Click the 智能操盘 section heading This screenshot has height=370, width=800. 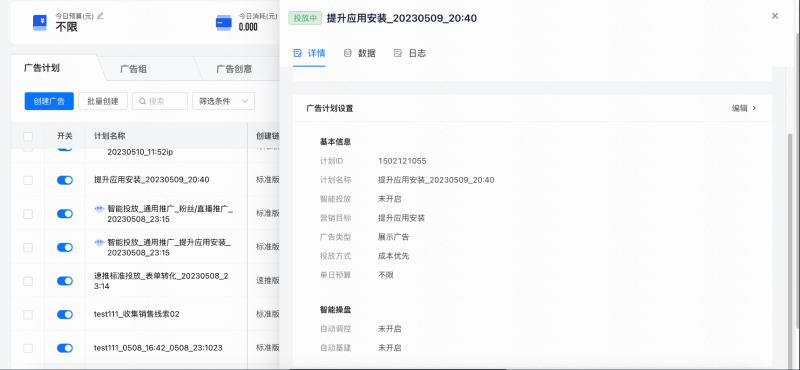click(335, 310)
